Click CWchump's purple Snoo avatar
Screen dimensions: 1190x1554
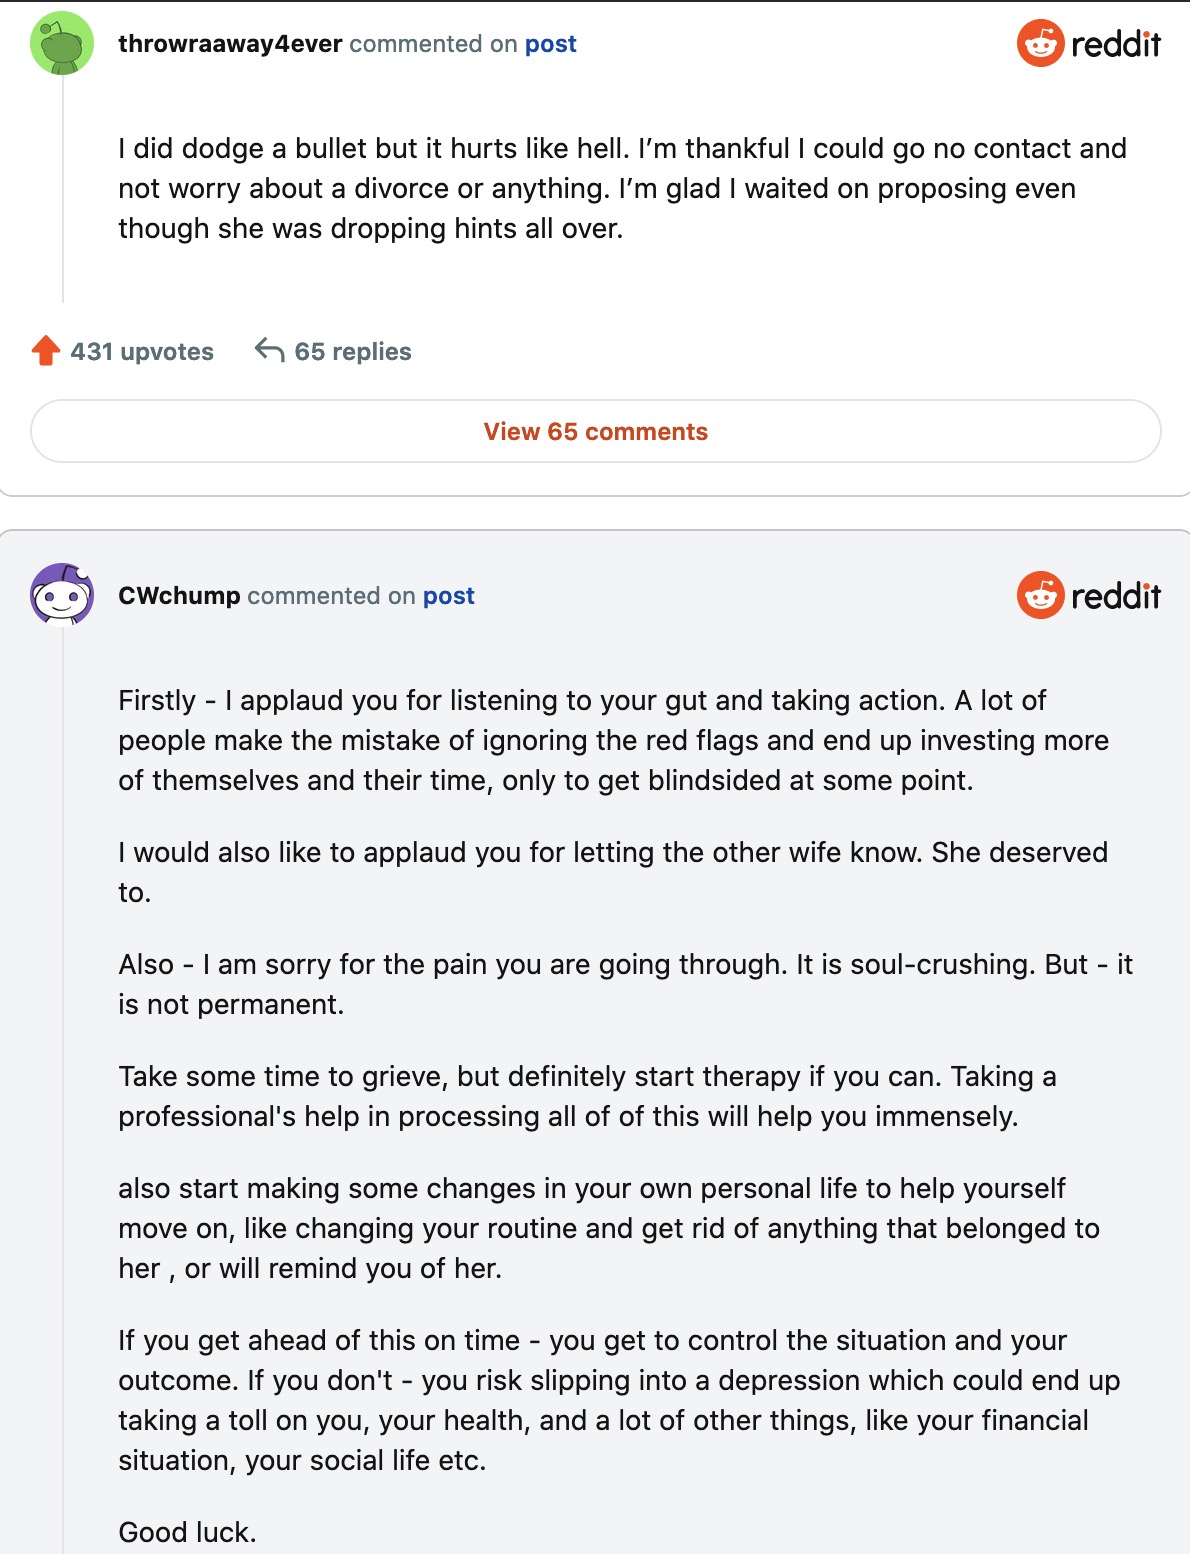(62, 595)
